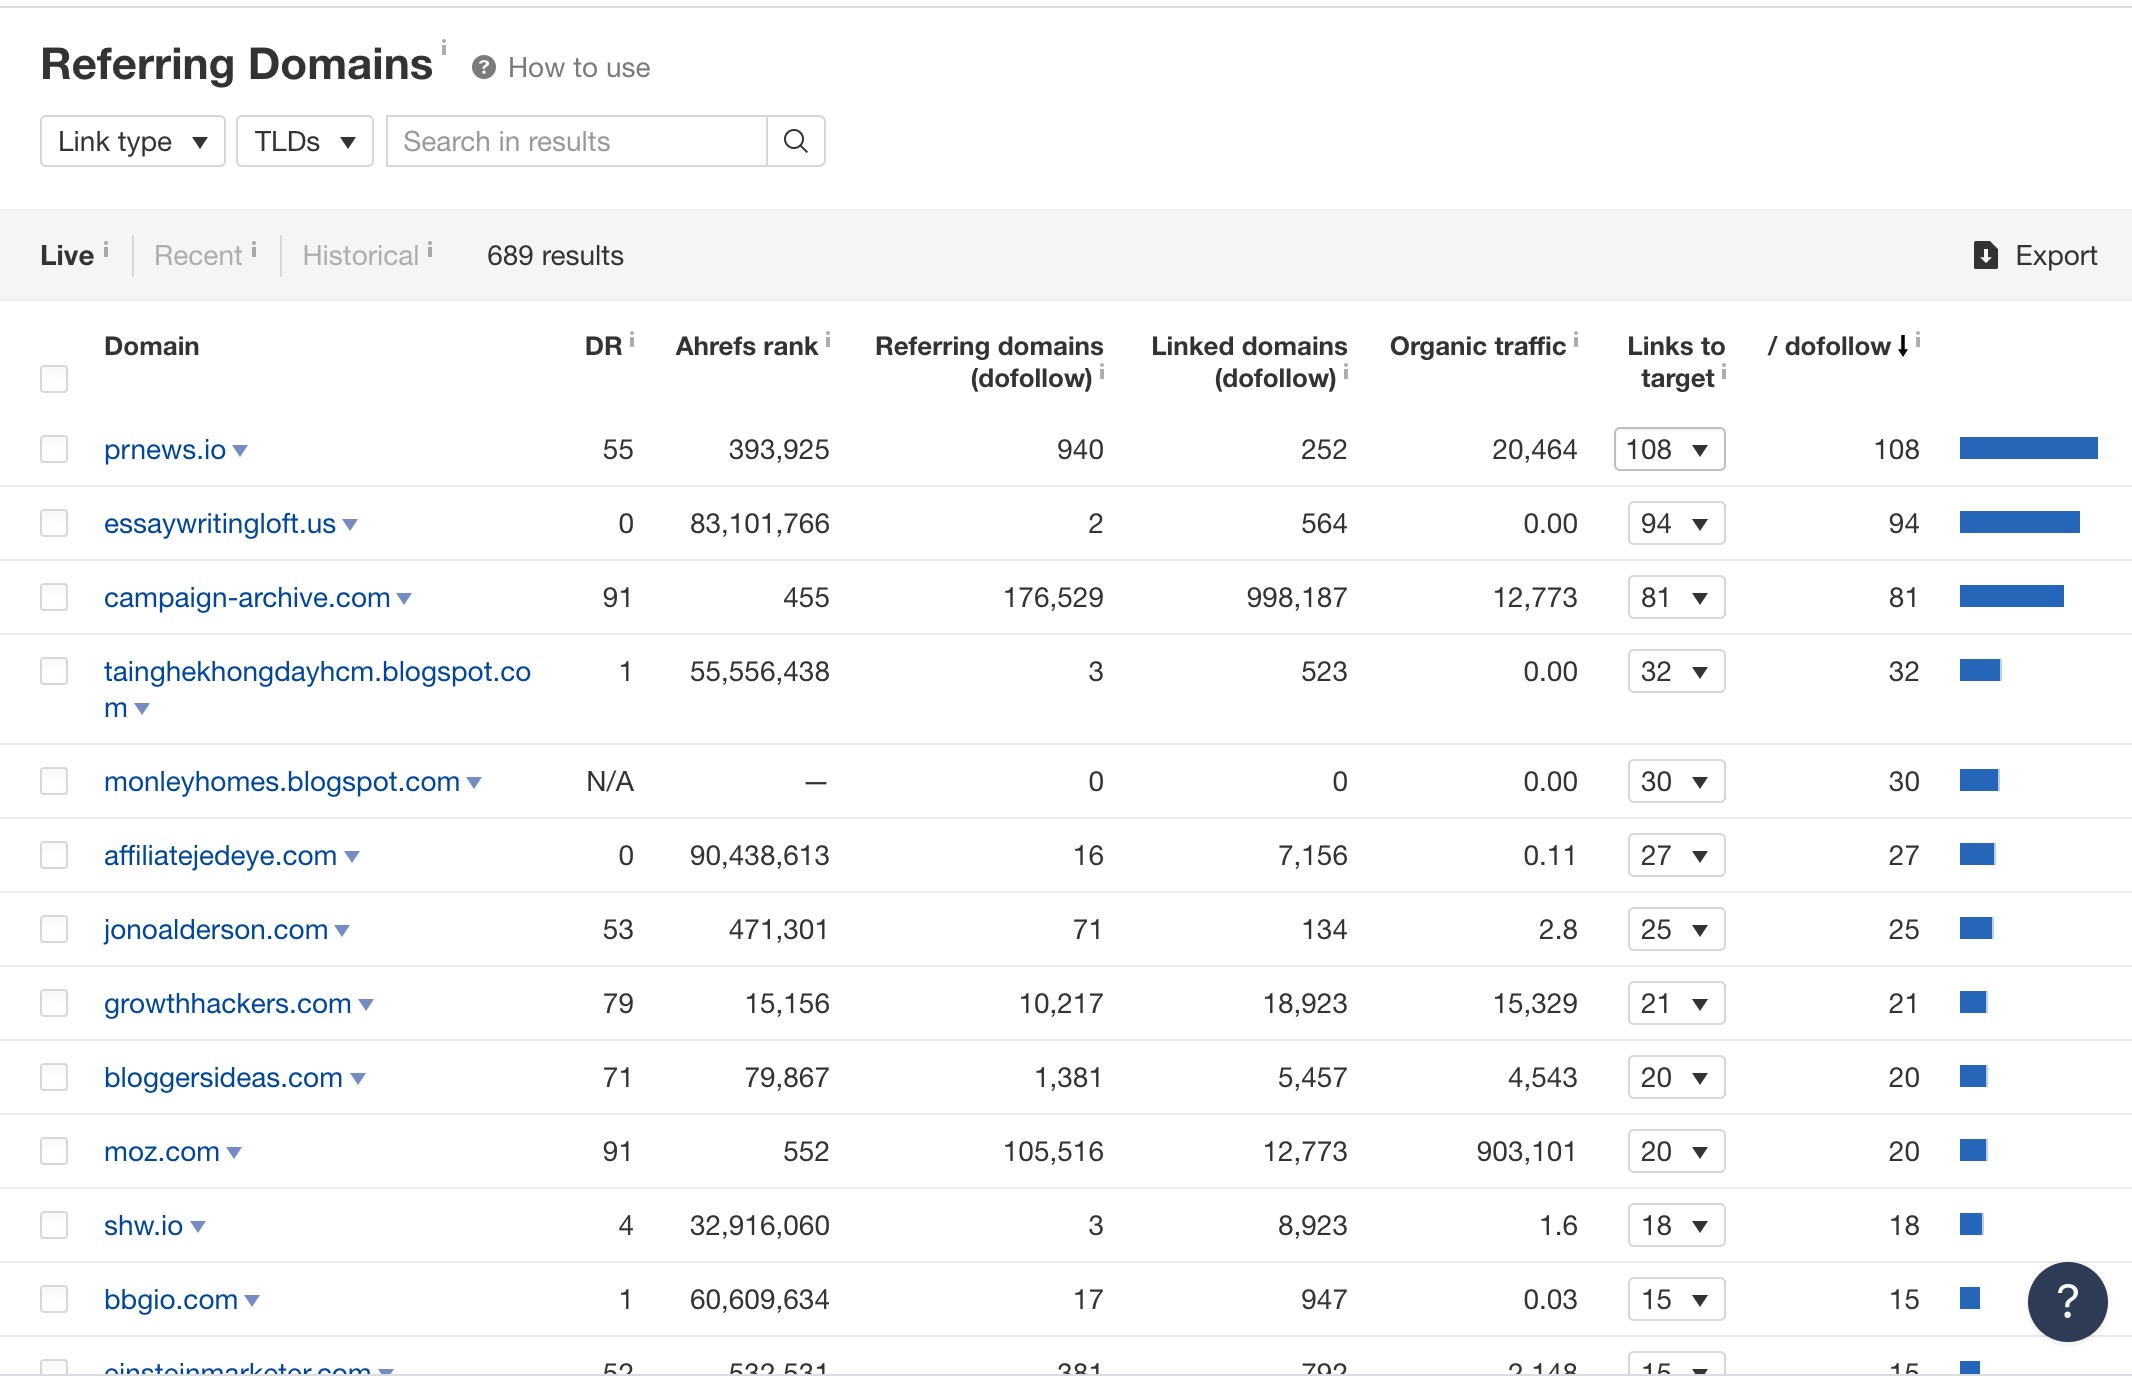This screenshot has width=2132, height=1382.
Task: Expand the 81 links dropdown for campaign-archive.com
Action: [x=1677, y=597]
